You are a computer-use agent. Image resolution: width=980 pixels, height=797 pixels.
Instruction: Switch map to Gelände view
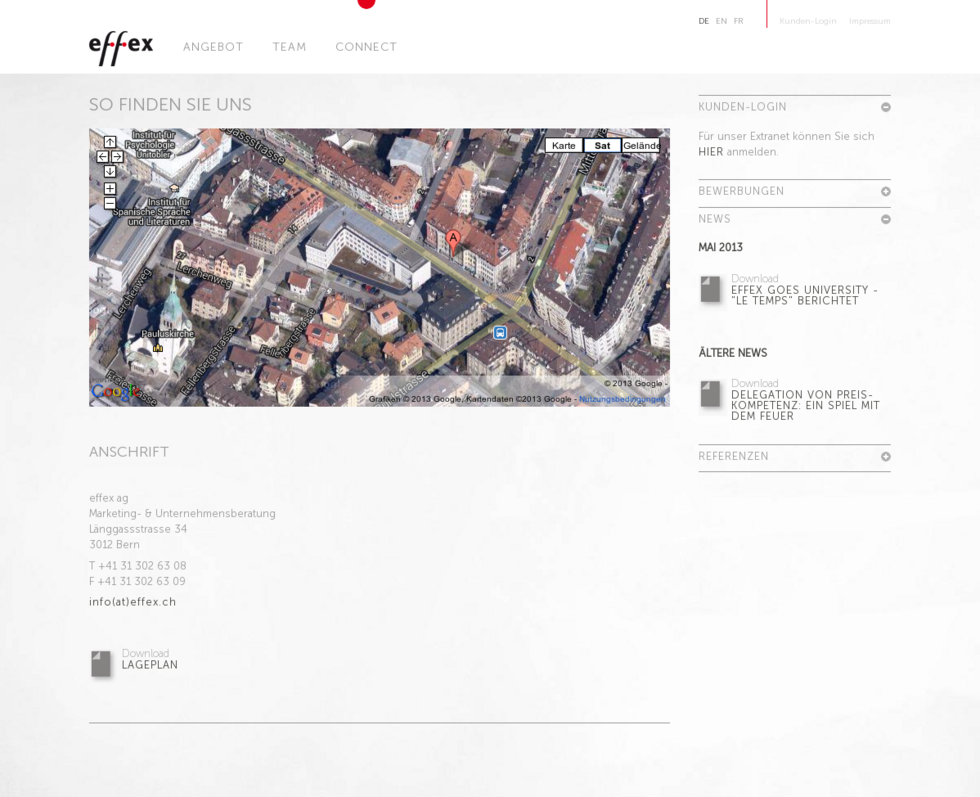click(x=641, y=146)
